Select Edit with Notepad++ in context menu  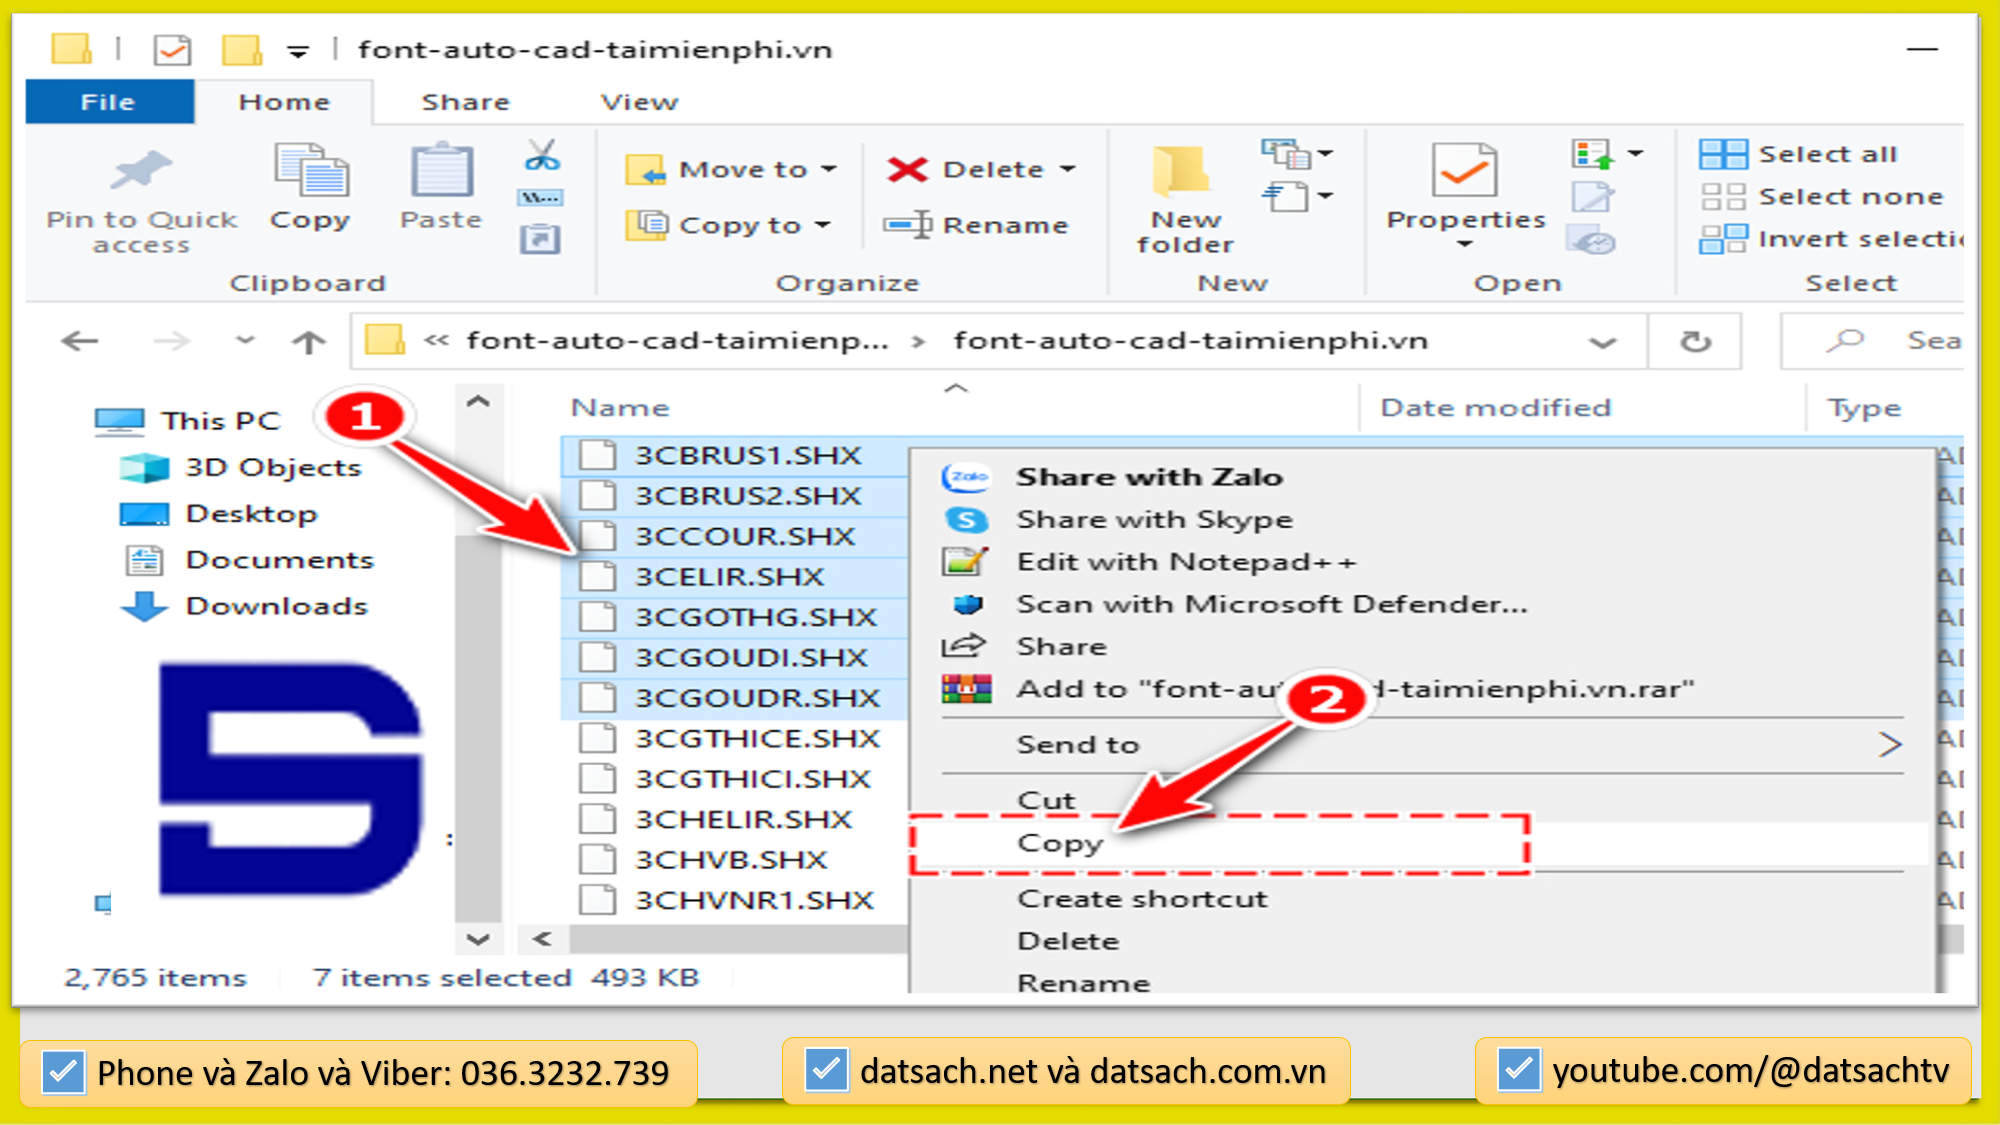1186,561
